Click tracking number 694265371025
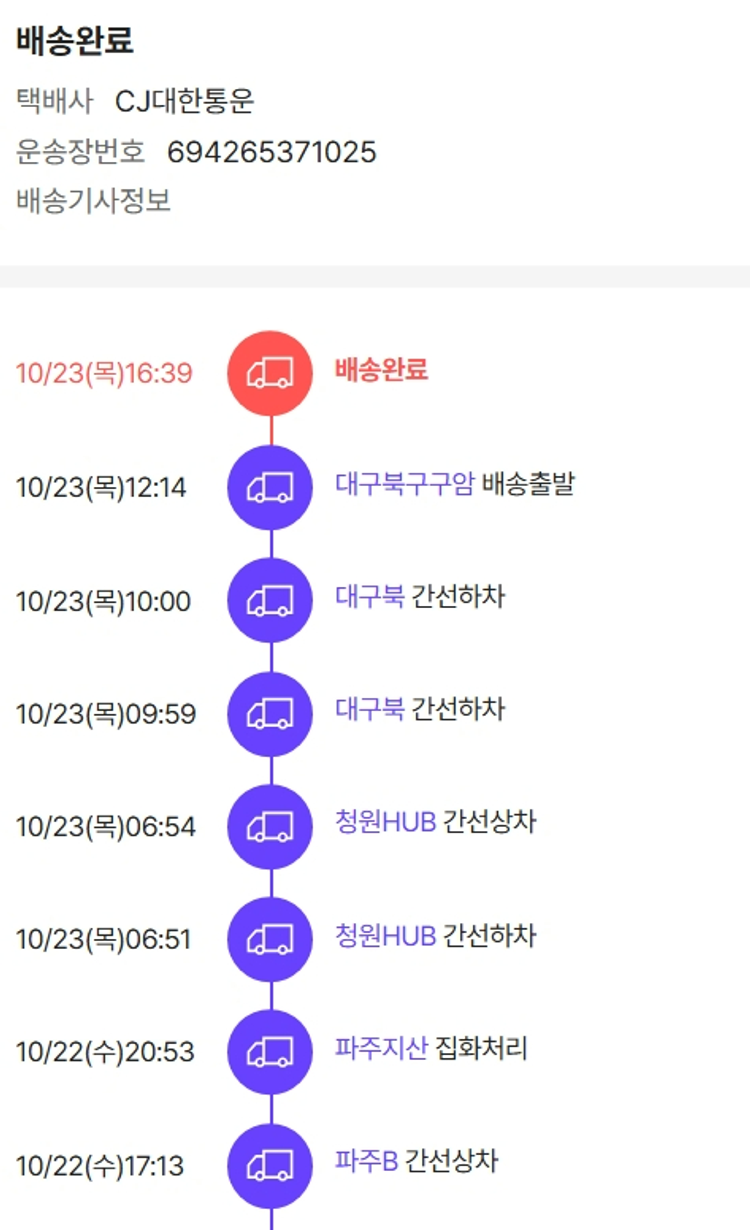Image resolution: width=750 pixels, height=1230 pixels. pyautogui.click(x=271, y=152)
